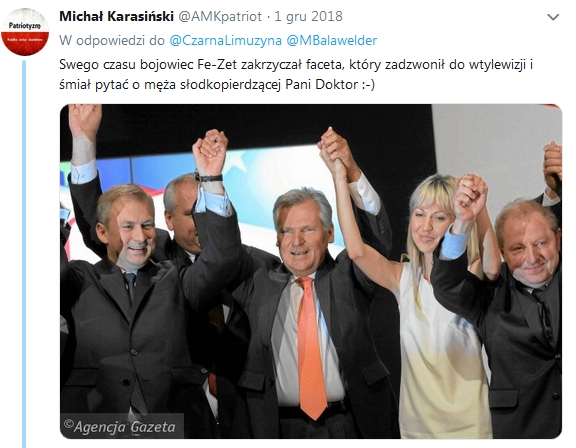
Task: Click the grey wall area at the photo's right
Action: [496, 147]
